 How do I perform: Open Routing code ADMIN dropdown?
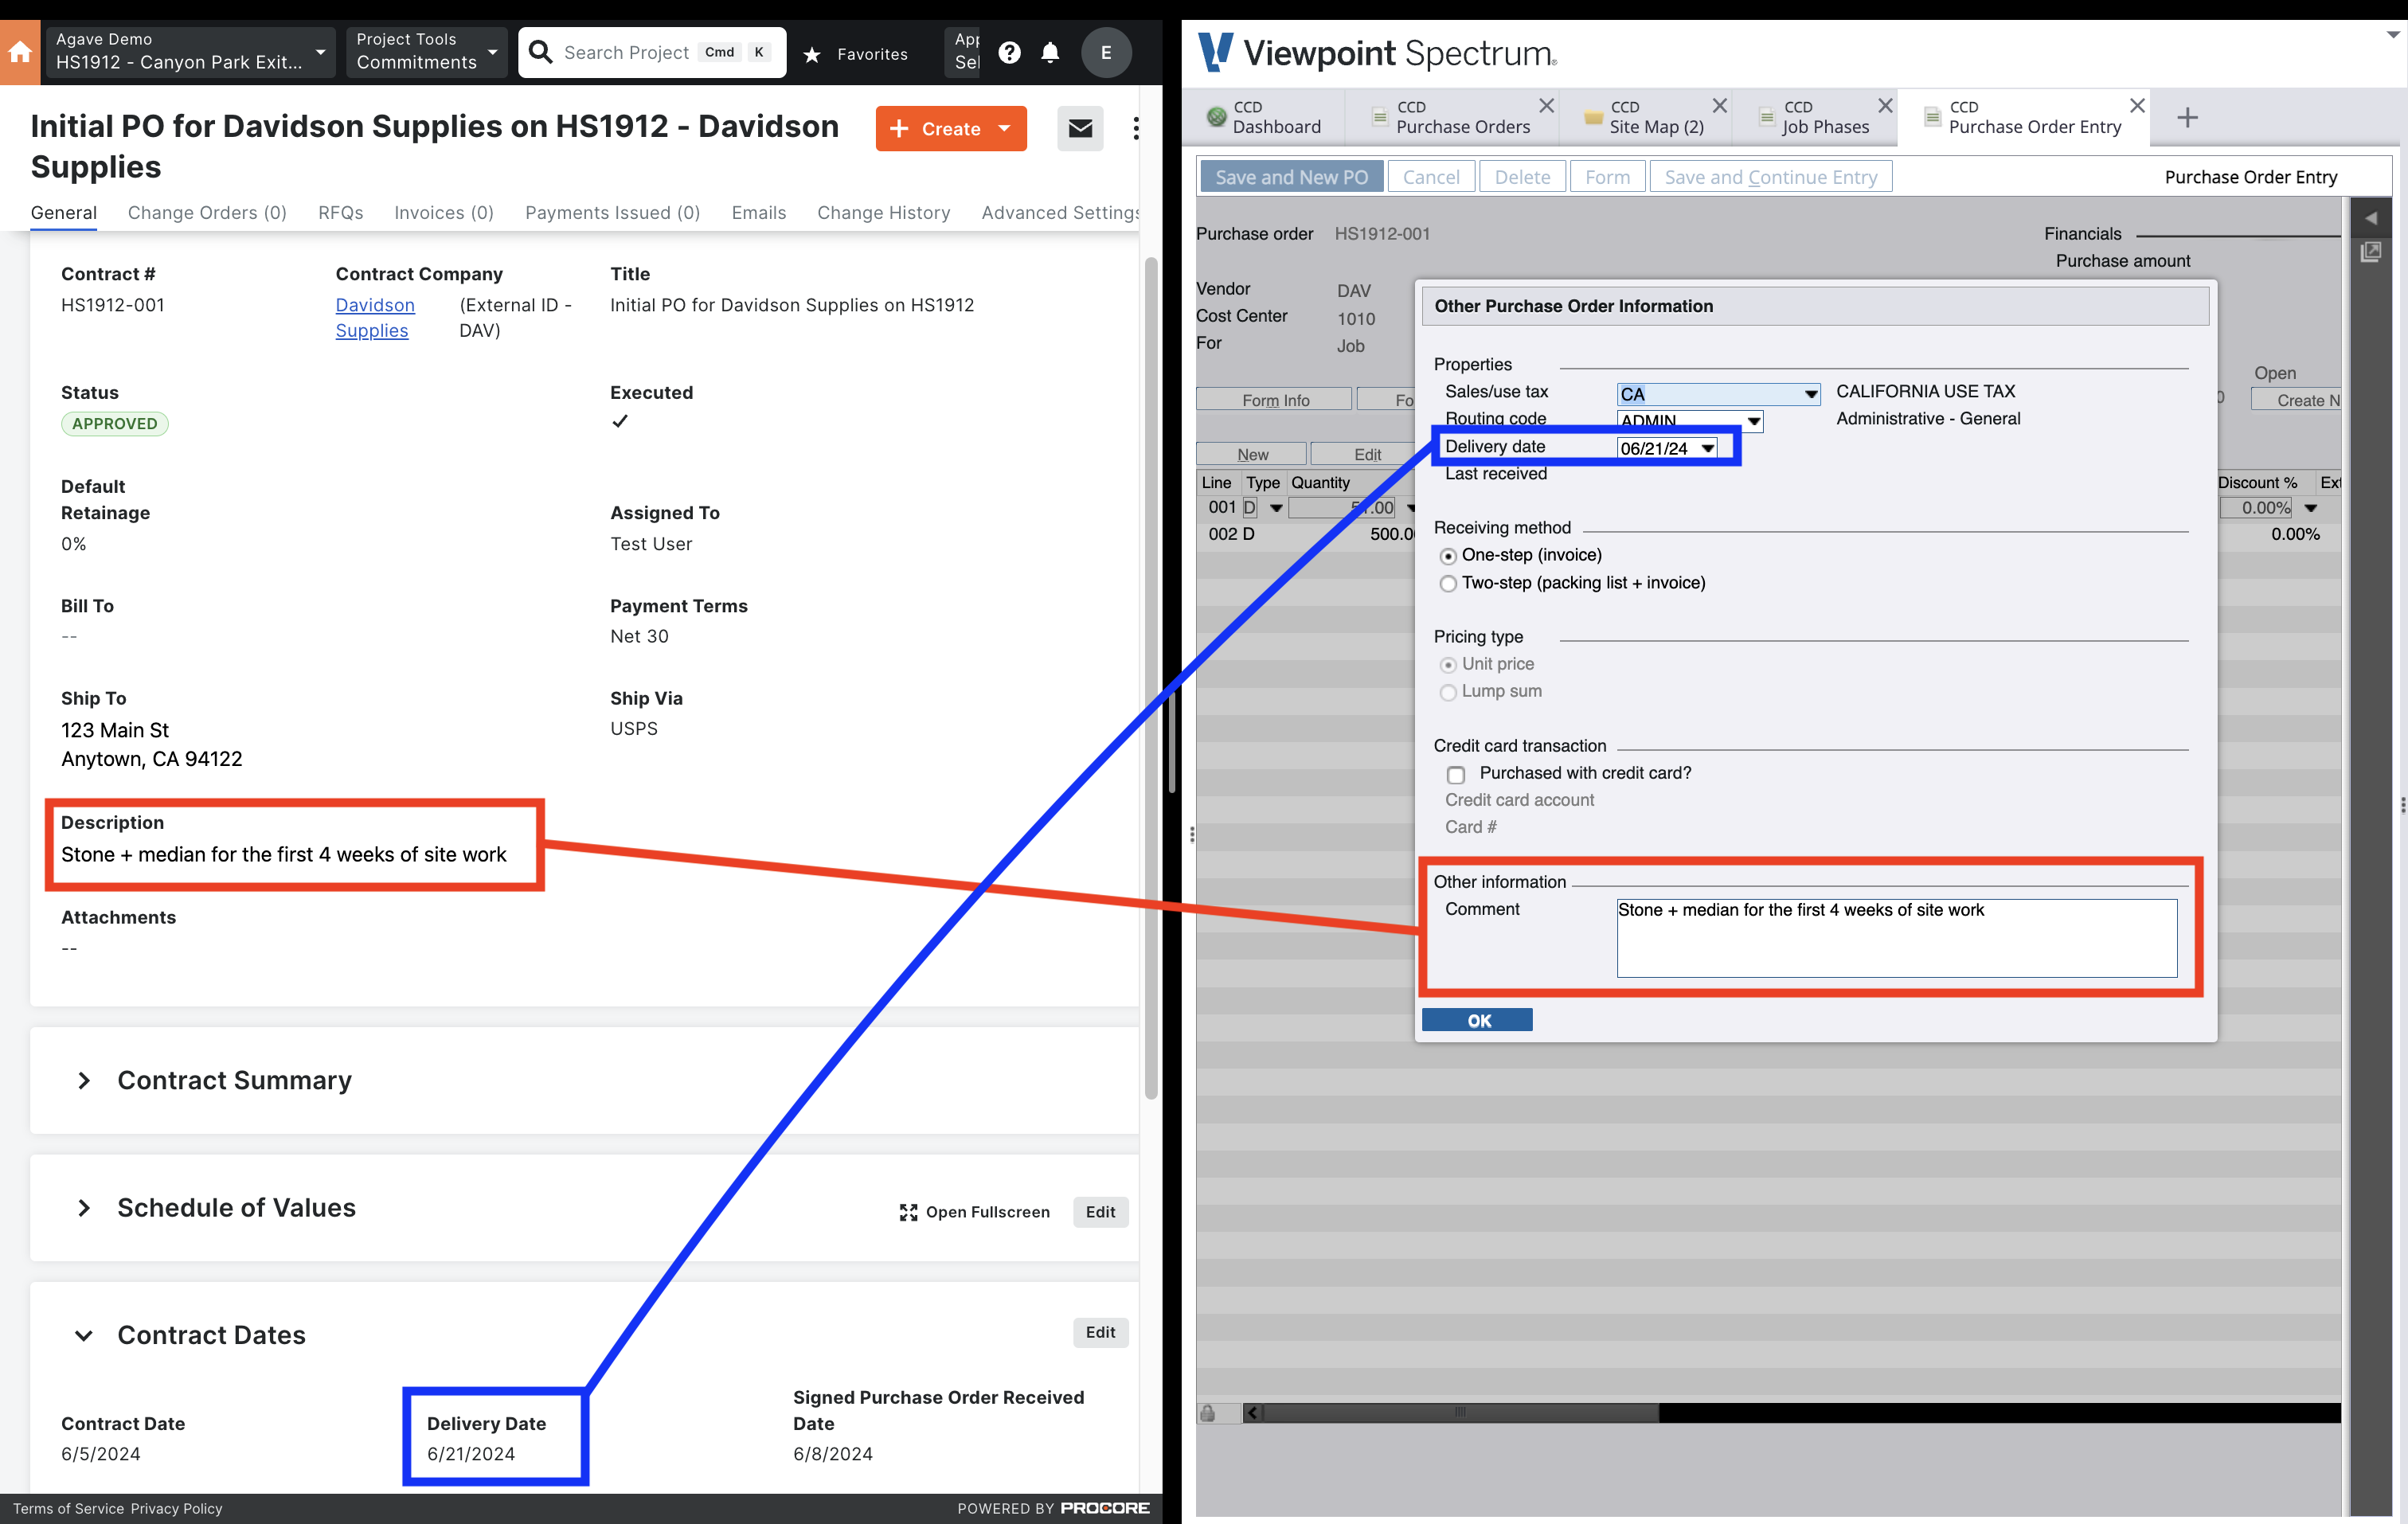coord(1753,421)
